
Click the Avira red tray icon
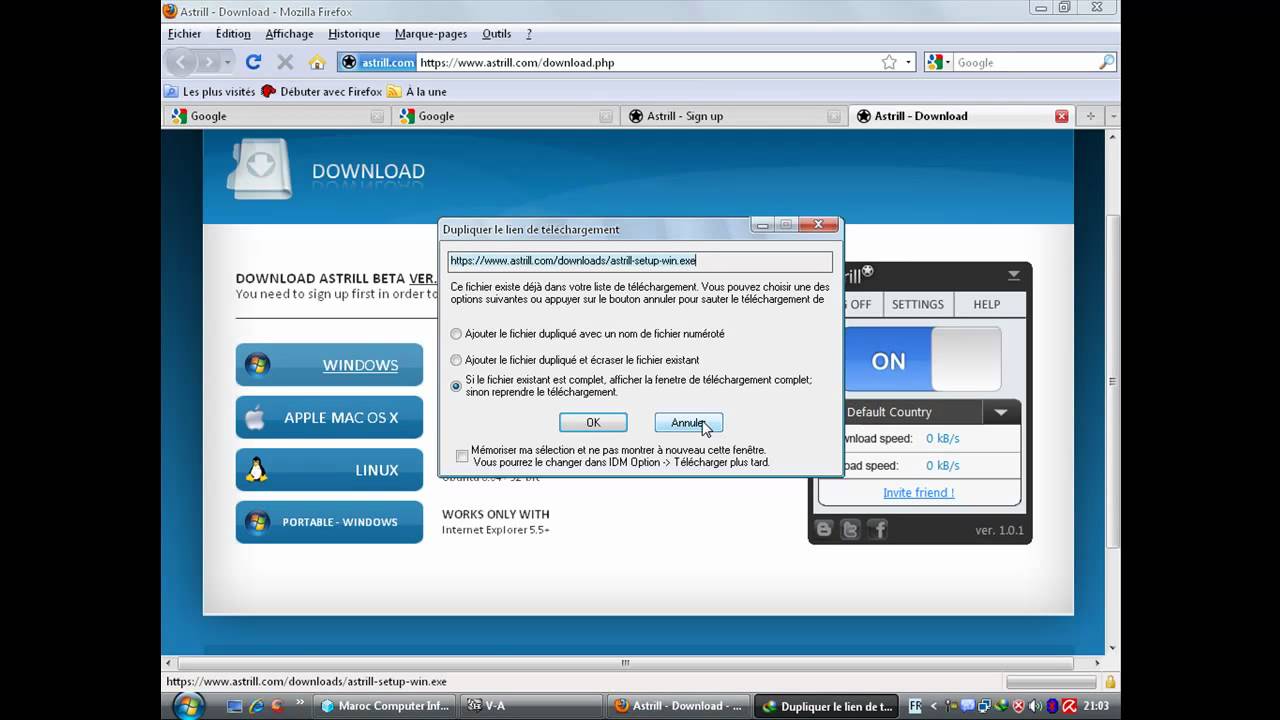pyautogui.click(x=1068, y=706)
